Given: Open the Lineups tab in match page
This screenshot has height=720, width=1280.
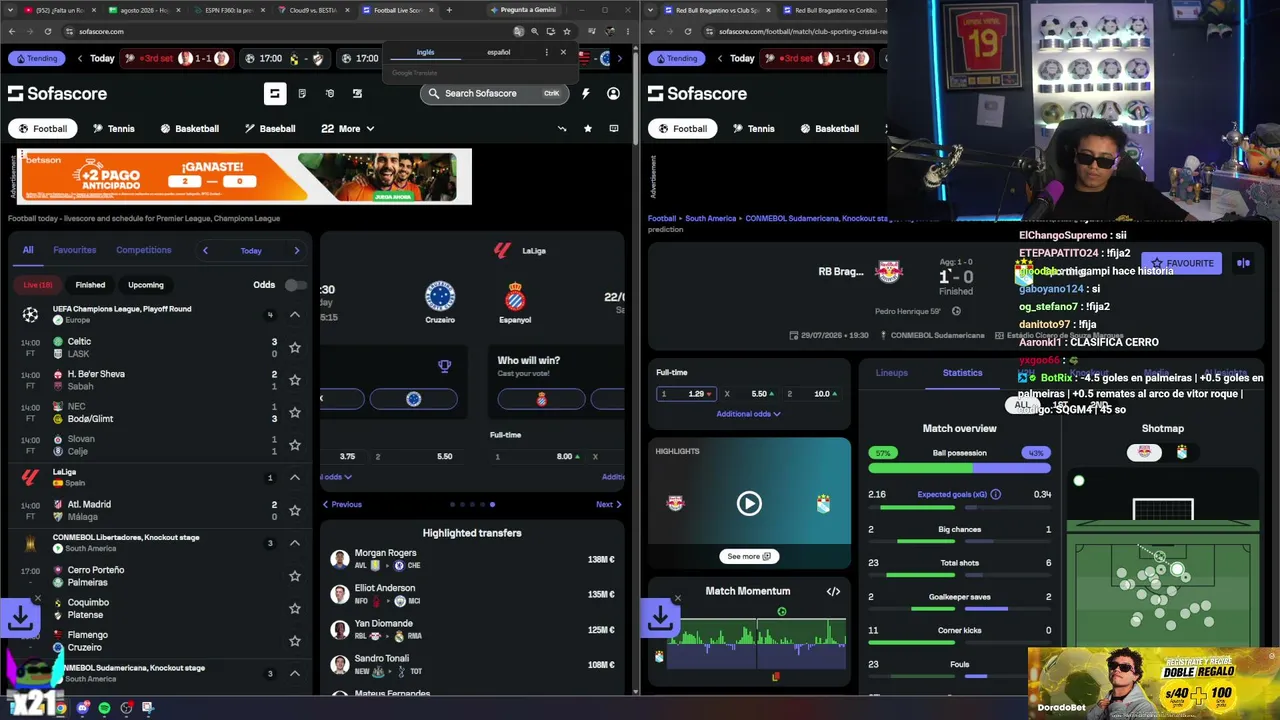Looking at the screenshot, I should (x=892, y=373).
